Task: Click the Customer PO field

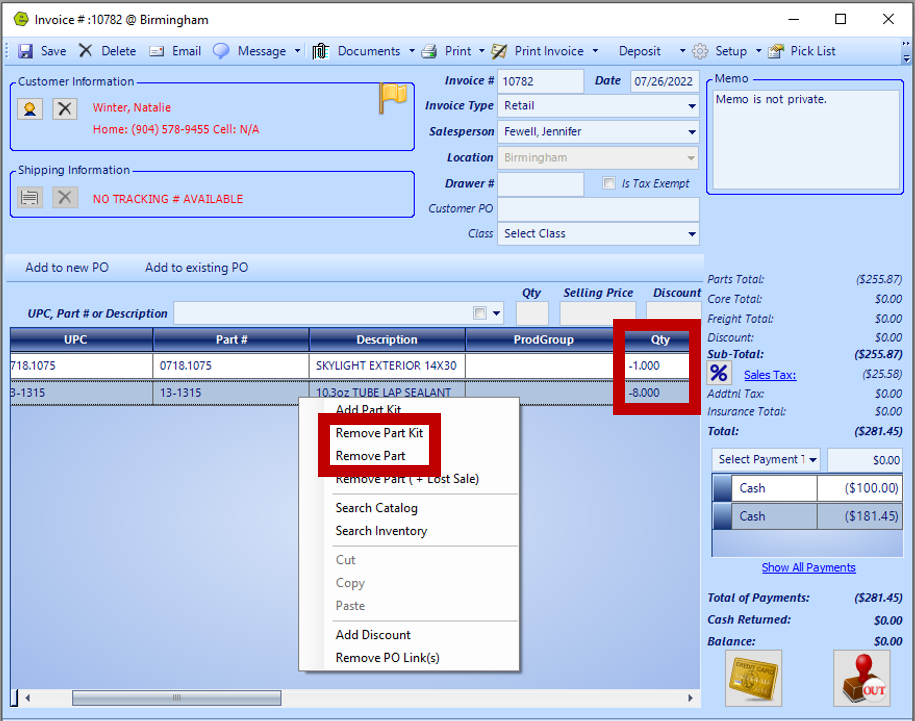Action: [x=598, y=209]
